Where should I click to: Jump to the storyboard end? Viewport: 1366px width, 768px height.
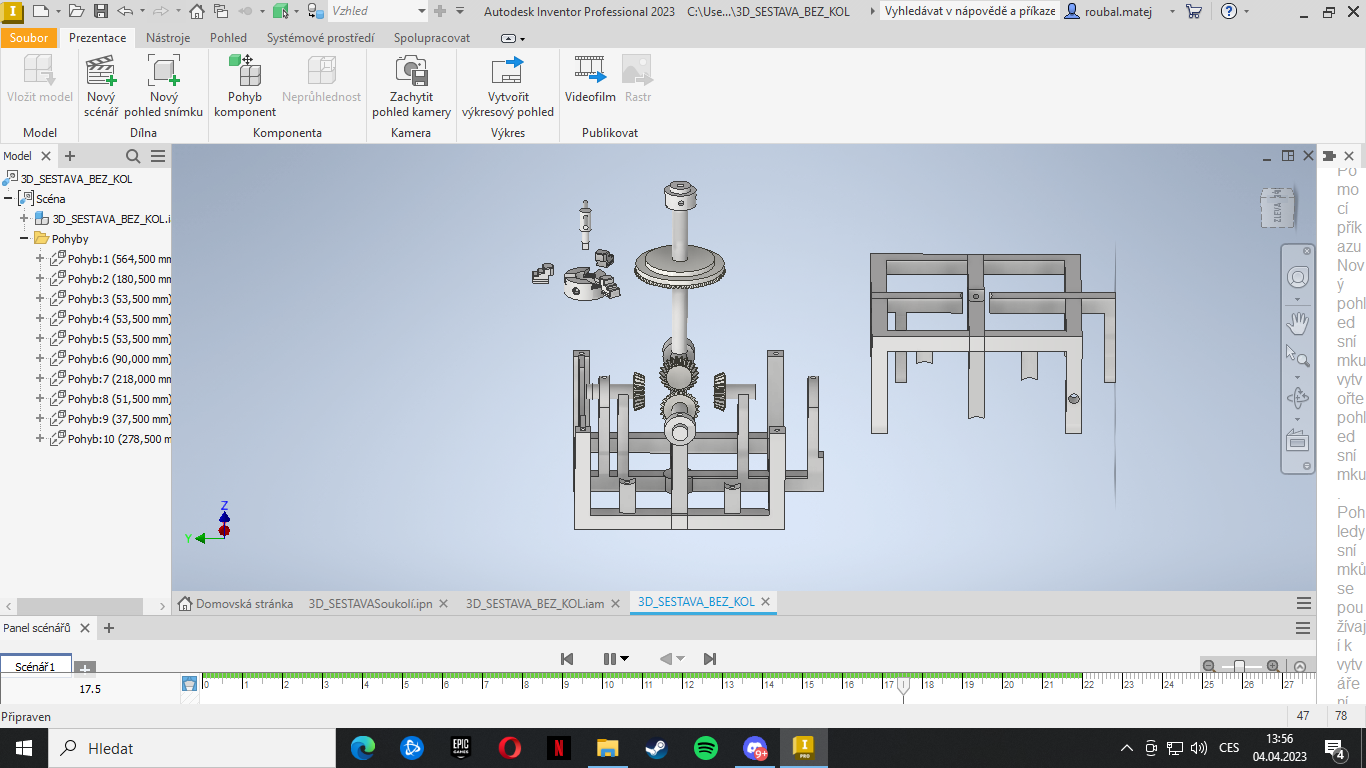click(x=710, y=658)
